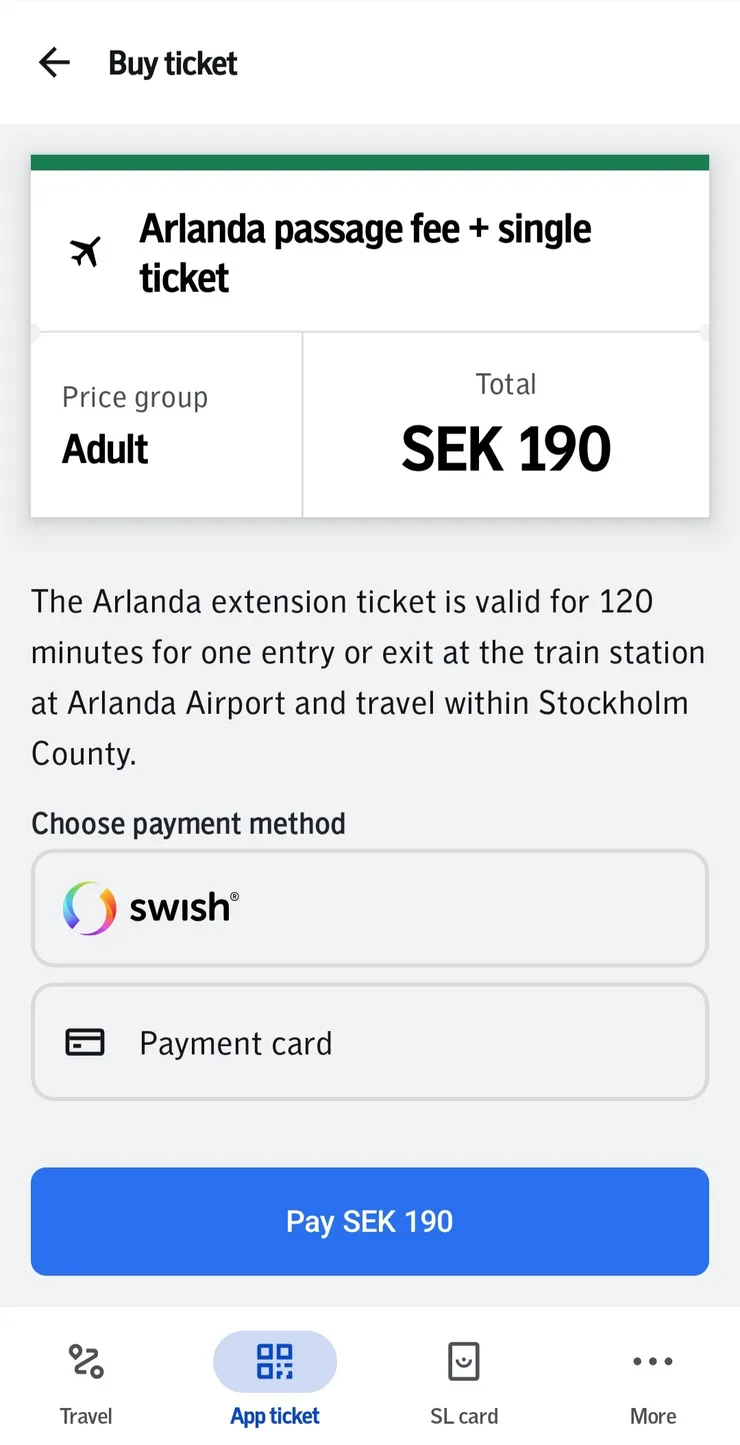740x1445 pixels.
Task: Tap the Adult price group cell
Action: pos(166,425)
